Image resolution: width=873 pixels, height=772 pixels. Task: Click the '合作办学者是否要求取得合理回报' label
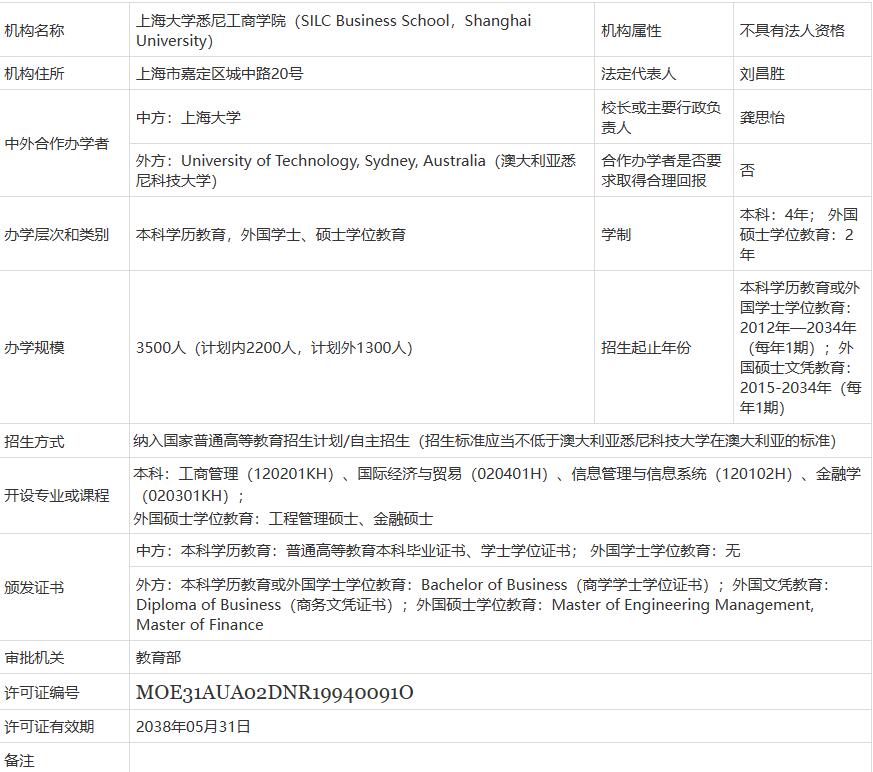(661, 170)
